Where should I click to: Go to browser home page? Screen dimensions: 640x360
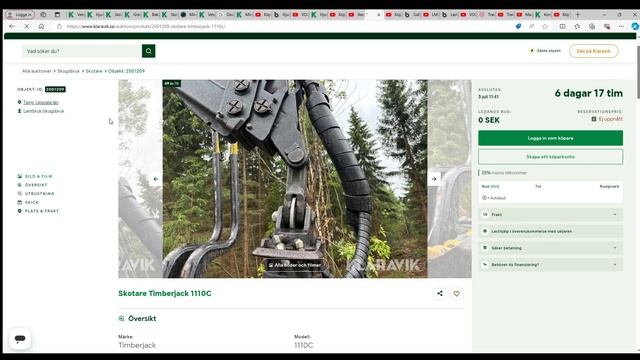(41, 26)
